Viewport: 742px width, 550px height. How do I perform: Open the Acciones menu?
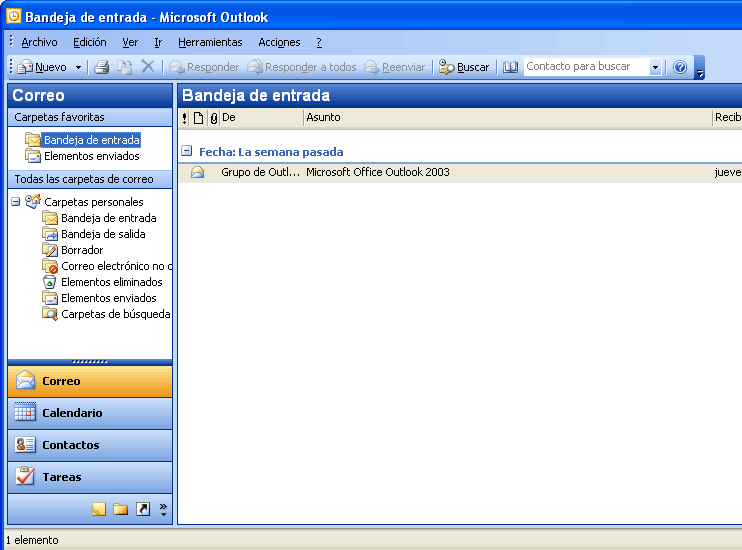coord(279,42)
